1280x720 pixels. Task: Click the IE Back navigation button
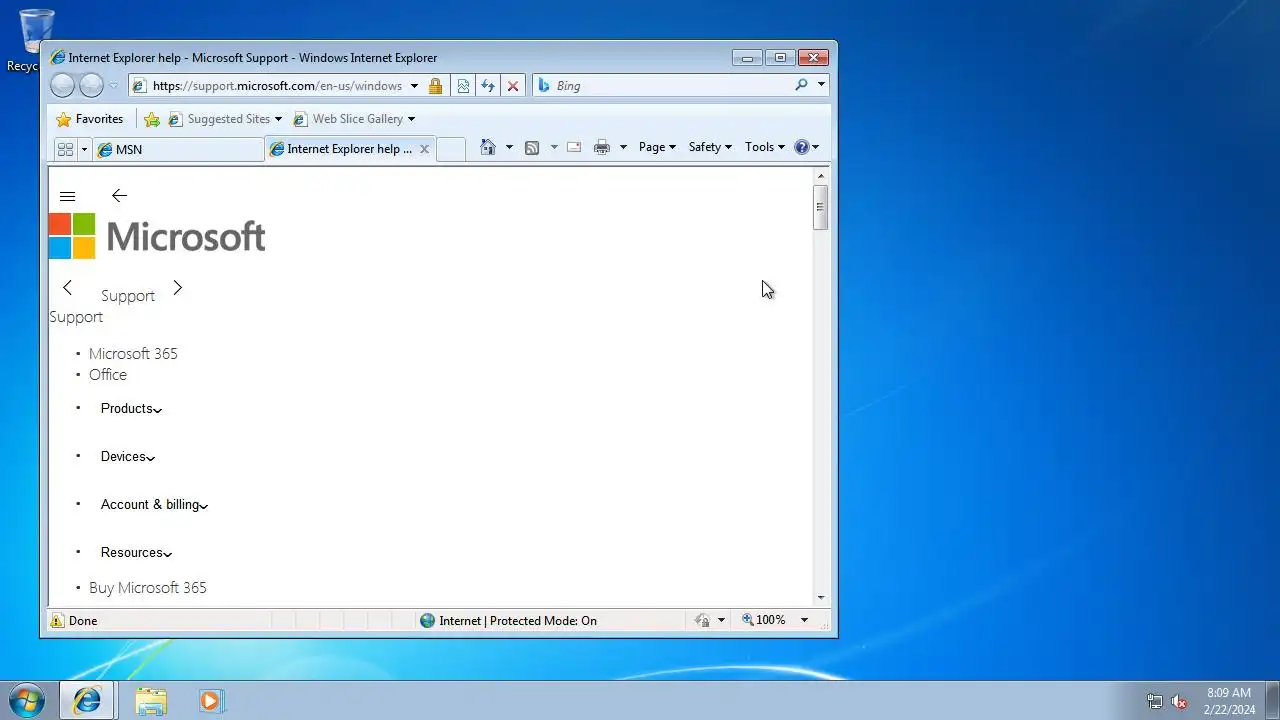(62, 86)
